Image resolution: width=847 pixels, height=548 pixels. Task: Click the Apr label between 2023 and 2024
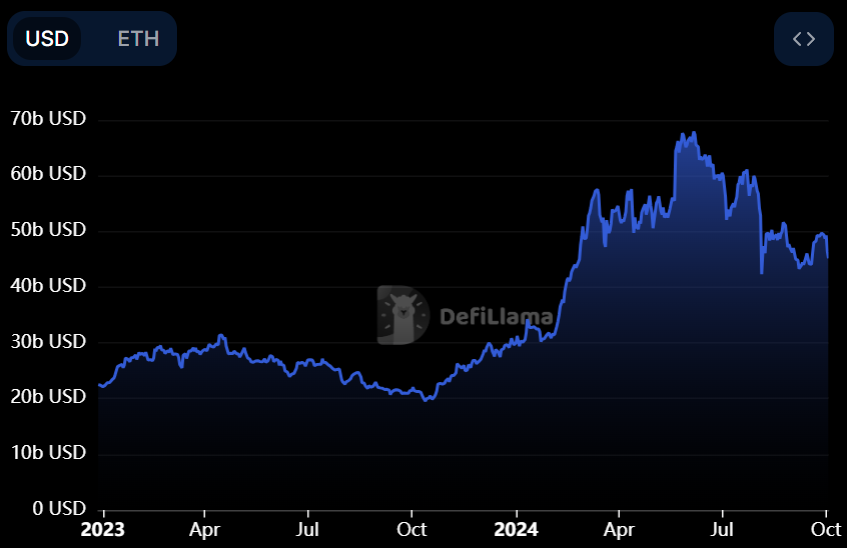coord(205,529)
